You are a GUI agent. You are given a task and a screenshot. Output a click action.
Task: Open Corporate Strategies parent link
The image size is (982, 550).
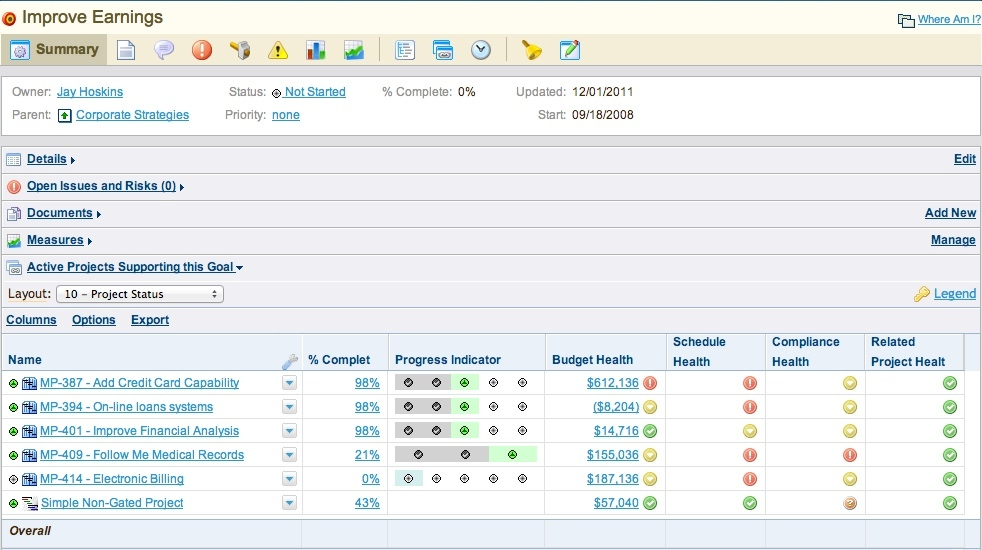coord(132,115)
